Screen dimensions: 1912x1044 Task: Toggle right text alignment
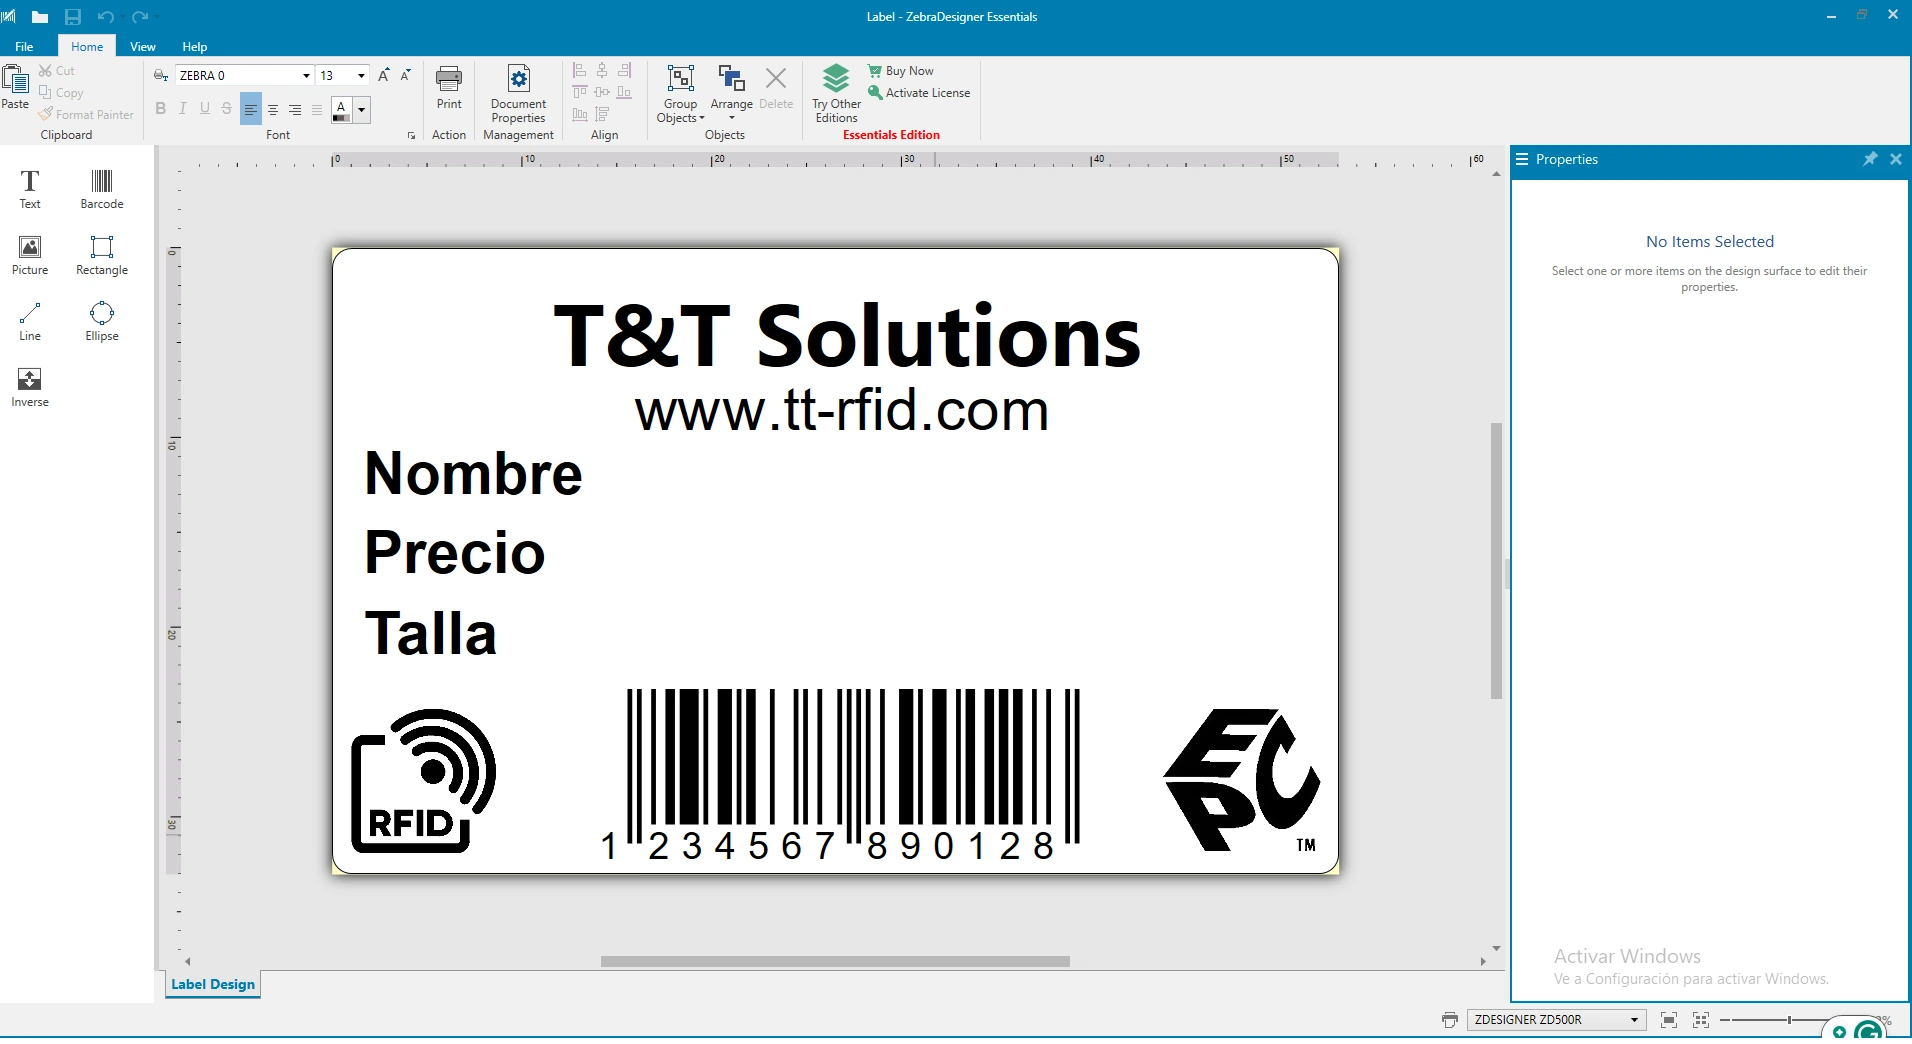pos(295,109)
